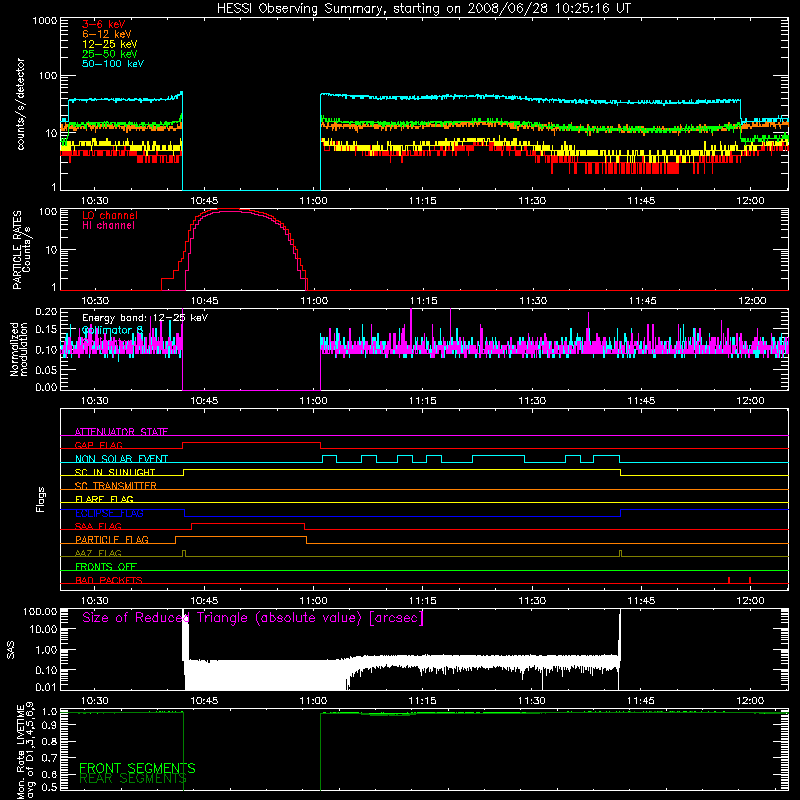The image size is (800, 800).
Task: Click the FLARE FLAG label
Action: click(x=104, y=499)
